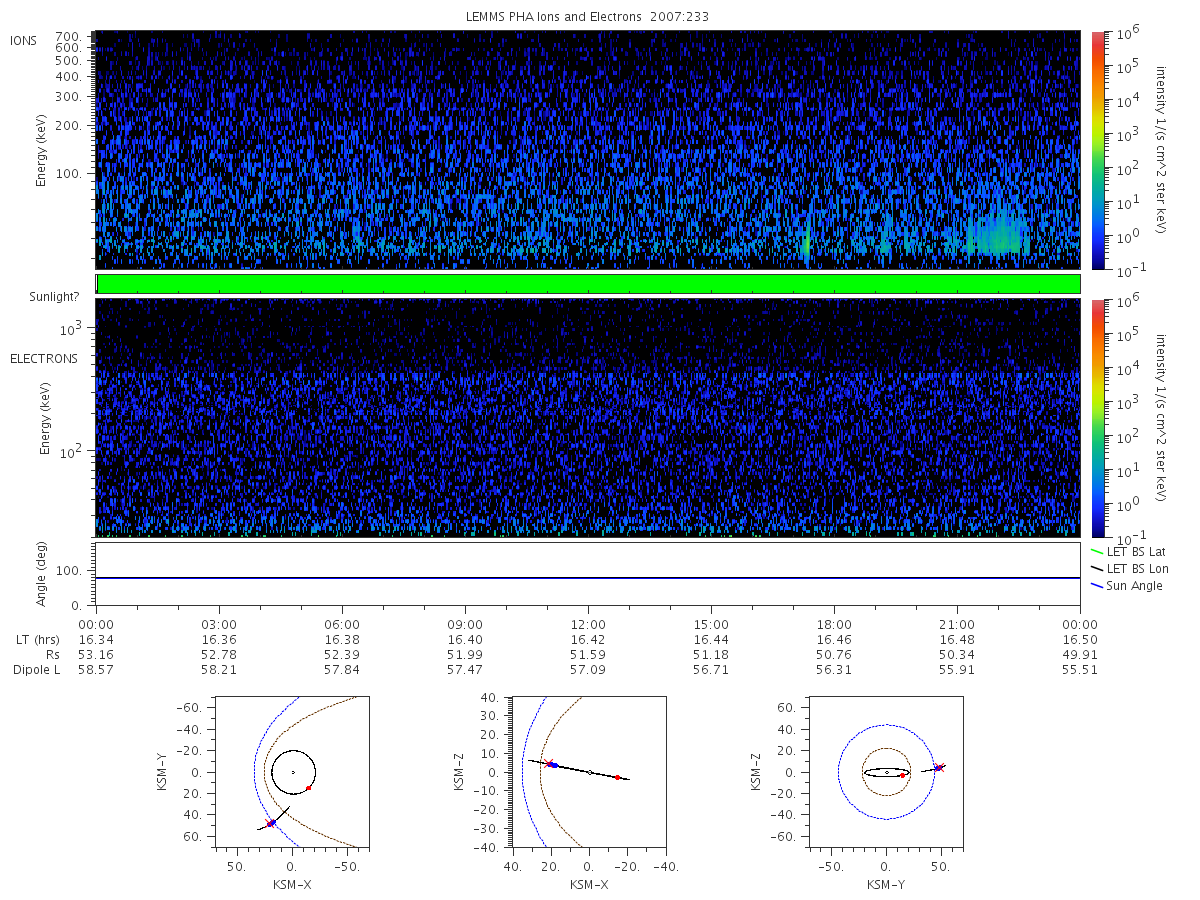The image size is (1200, 900).
Task: Click the KSM-X versus KSM-Y orbit plot
Action: coord(291,773)
